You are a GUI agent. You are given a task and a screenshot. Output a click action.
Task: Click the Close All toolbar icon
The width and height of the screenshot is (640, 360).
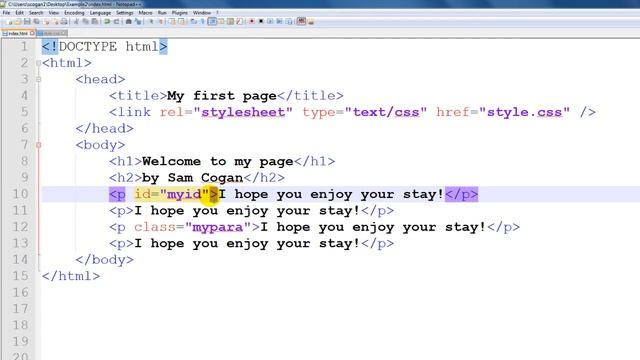click(55, 21)
